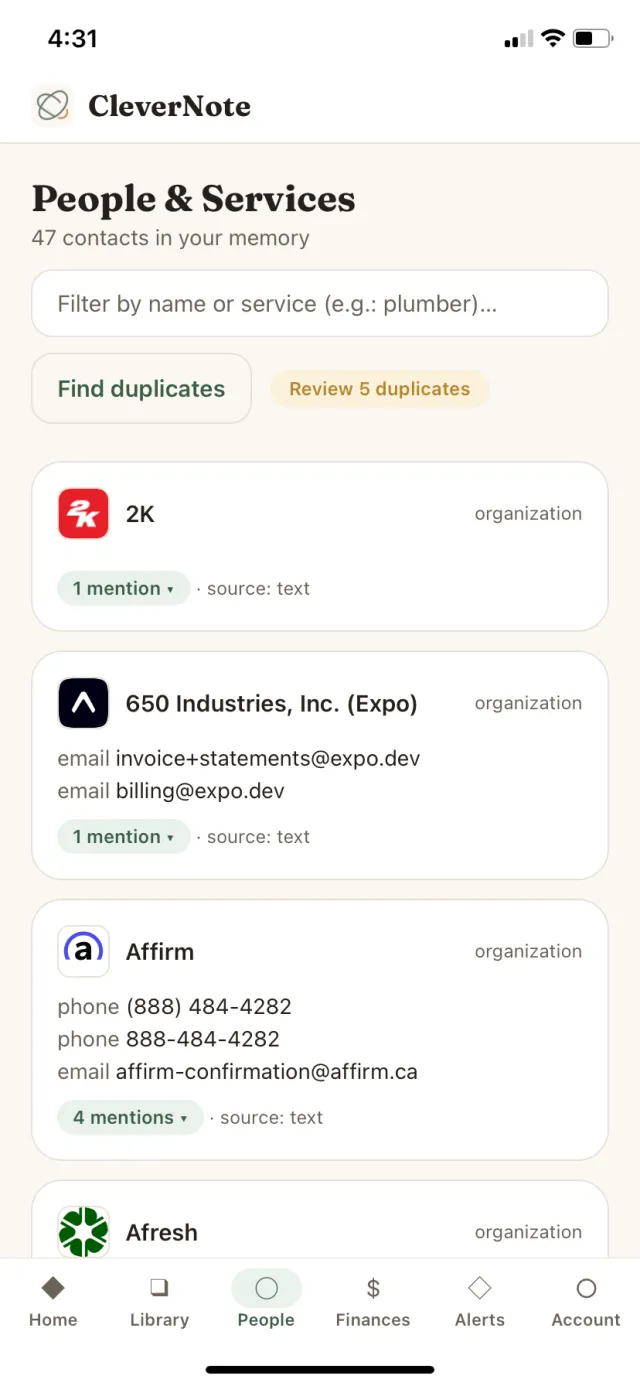
Task: Tap the 4:31 clock
Action: 73,39
